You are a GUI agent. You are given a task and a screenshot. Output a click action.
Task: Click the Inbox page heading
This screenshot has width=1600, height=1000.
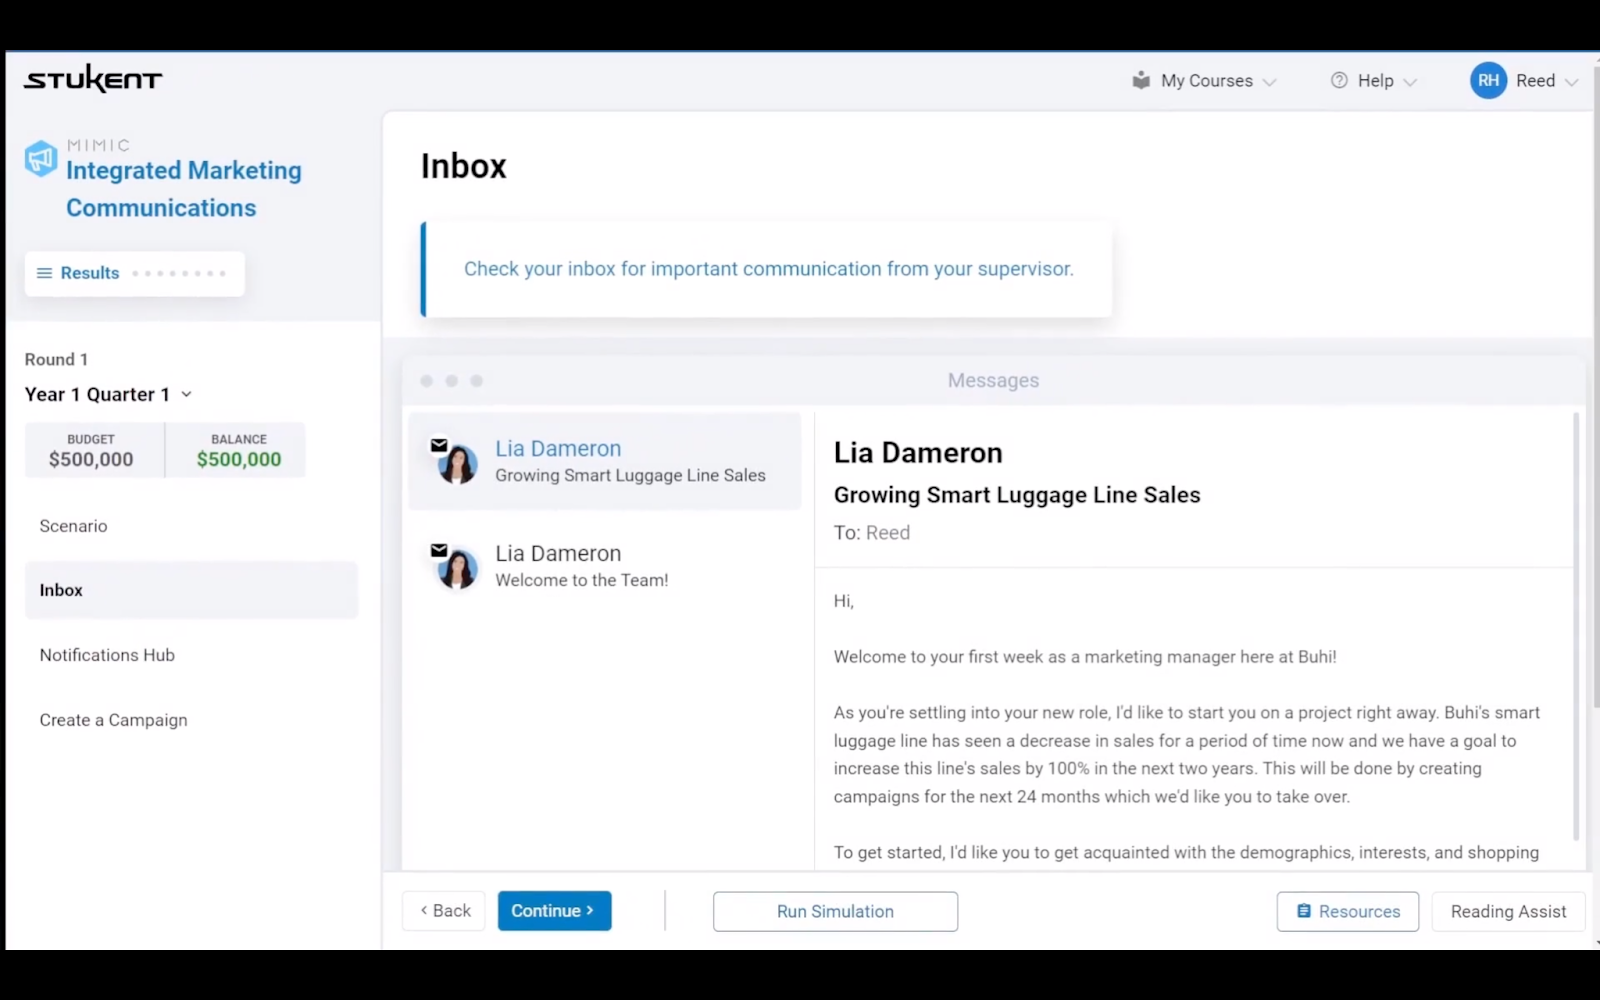click(x=463, y=166)
